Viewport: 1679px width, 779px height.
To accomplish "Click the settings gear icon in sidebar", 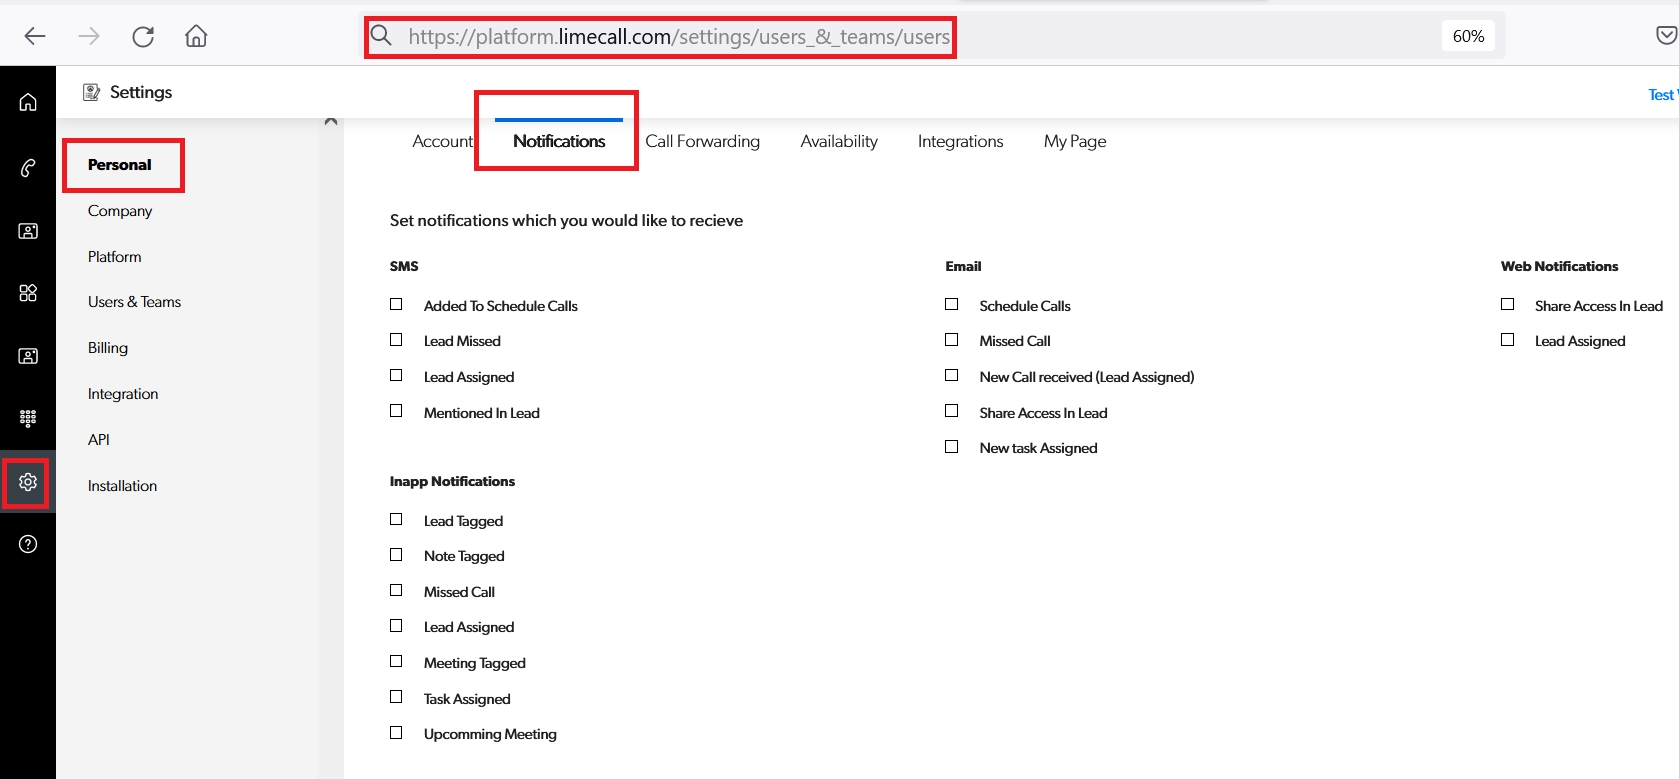I will pos(28,482).
